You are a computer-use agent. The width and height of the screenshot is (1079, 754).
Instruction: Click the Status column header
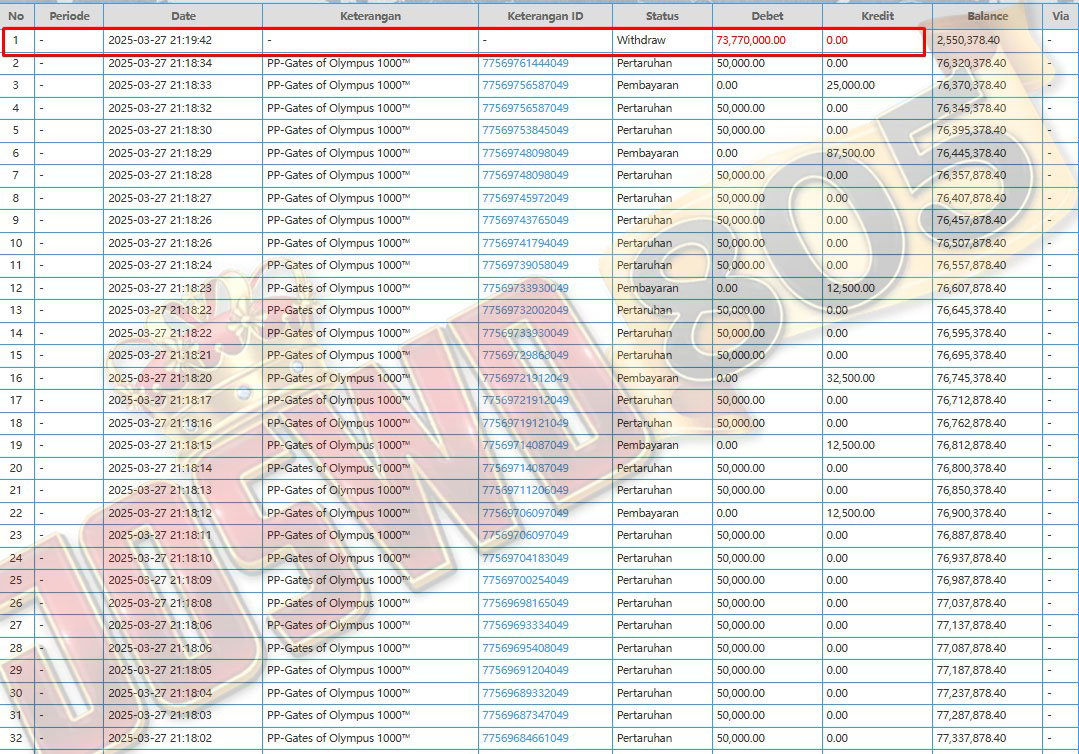click(662, 16)
